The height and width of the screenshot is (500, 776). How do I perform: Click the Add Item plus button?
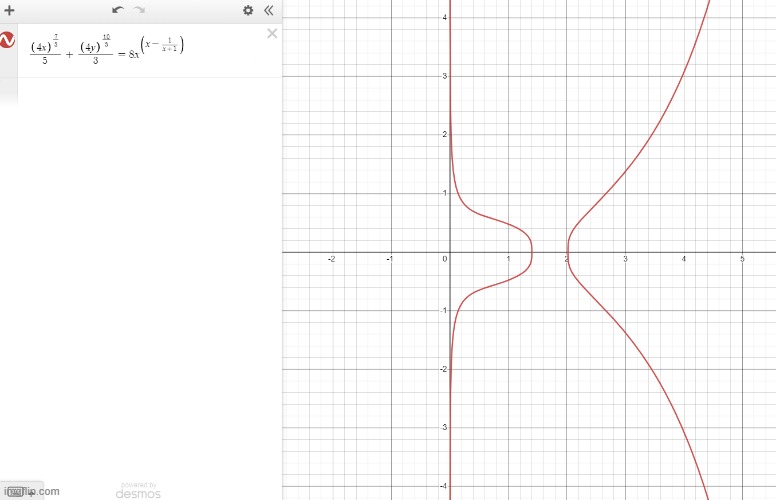pyautogui.click(x=10, y=10)
